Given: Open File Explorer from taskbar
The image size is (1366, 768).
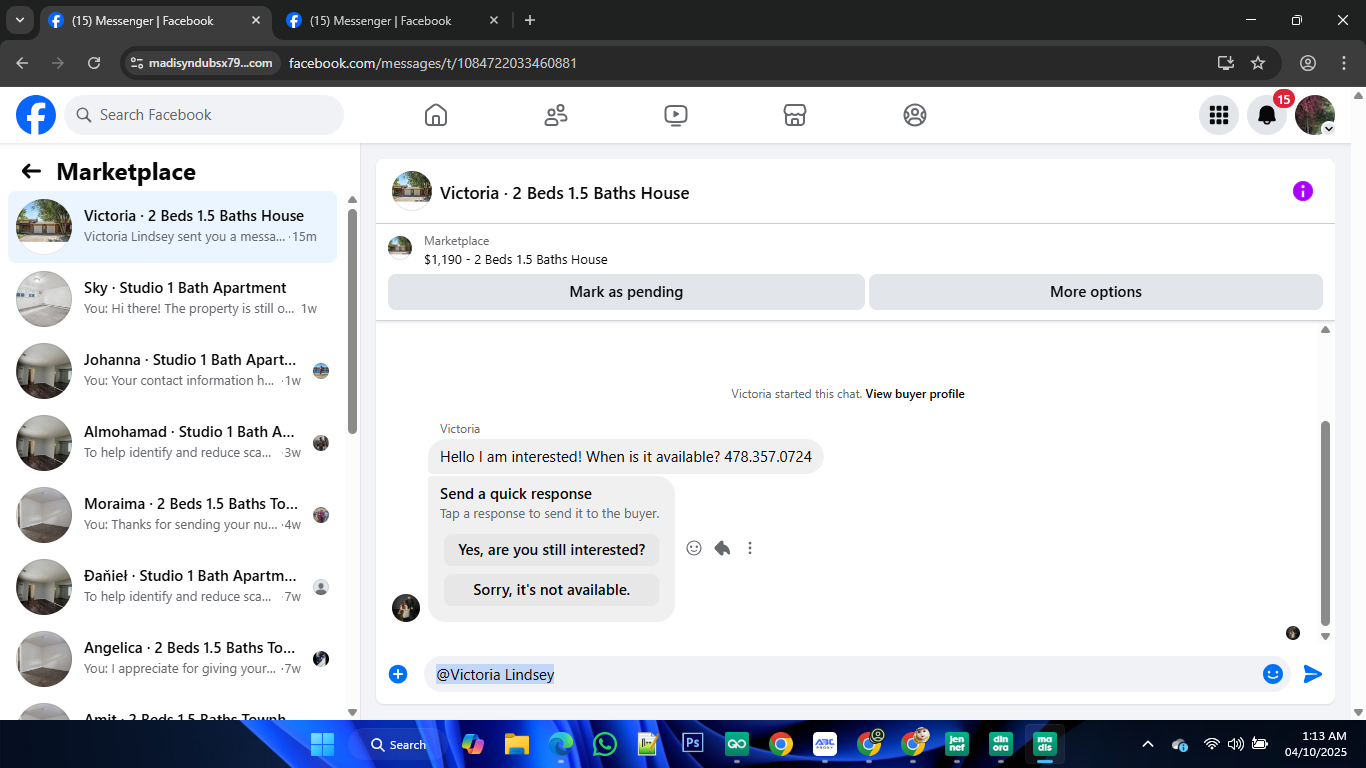Looking at the screenshot, I should tap(516, 744).
